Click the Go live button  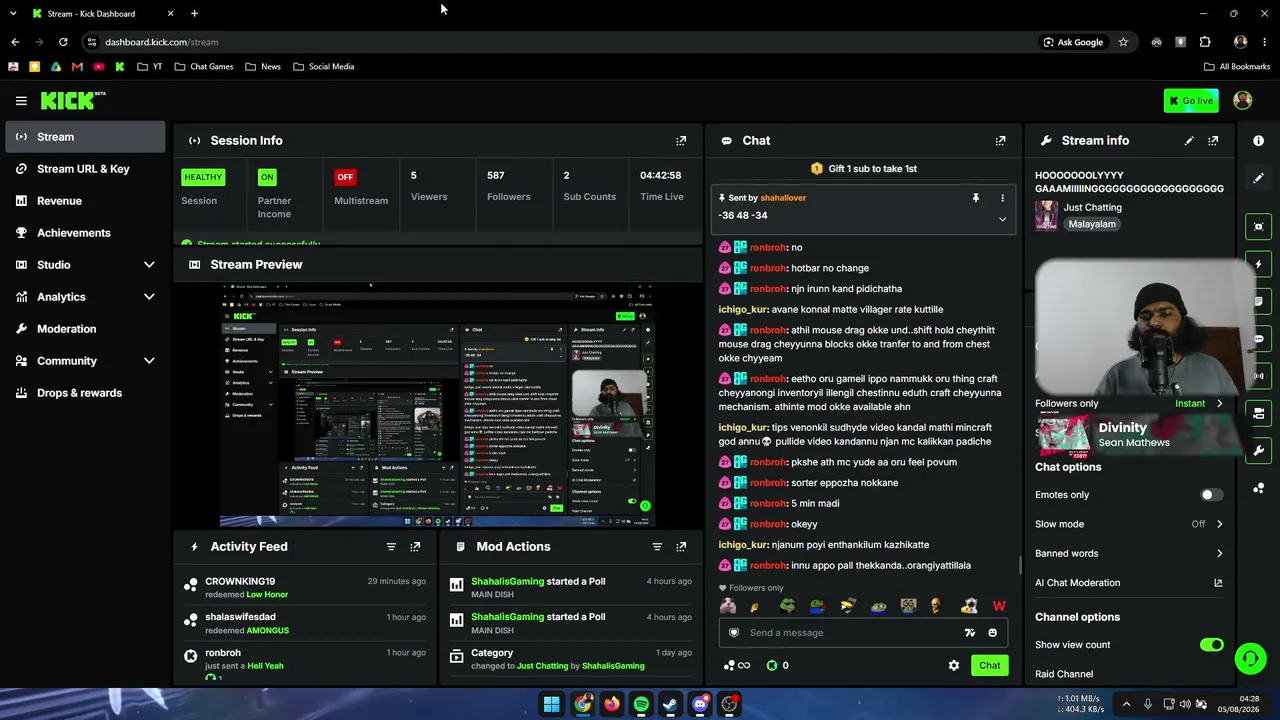(x=1191, y=100)
